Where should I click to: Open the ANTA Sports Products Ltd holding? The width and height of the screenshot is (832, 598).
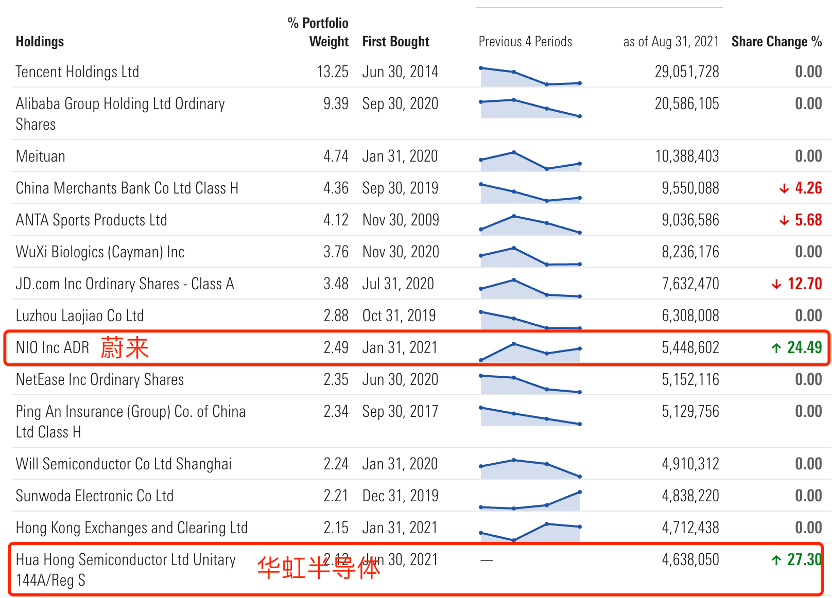[x=91, y=220]
